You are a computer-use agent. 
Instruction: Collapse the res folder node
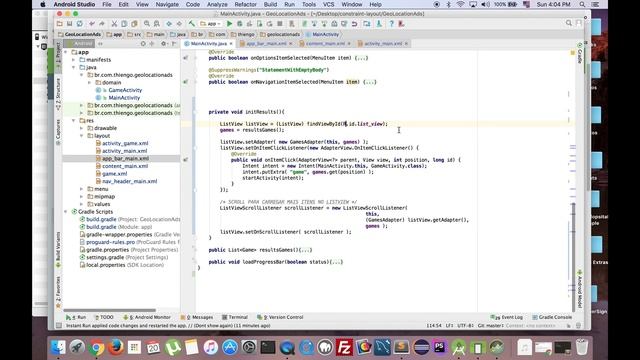[x=74, y=120]
